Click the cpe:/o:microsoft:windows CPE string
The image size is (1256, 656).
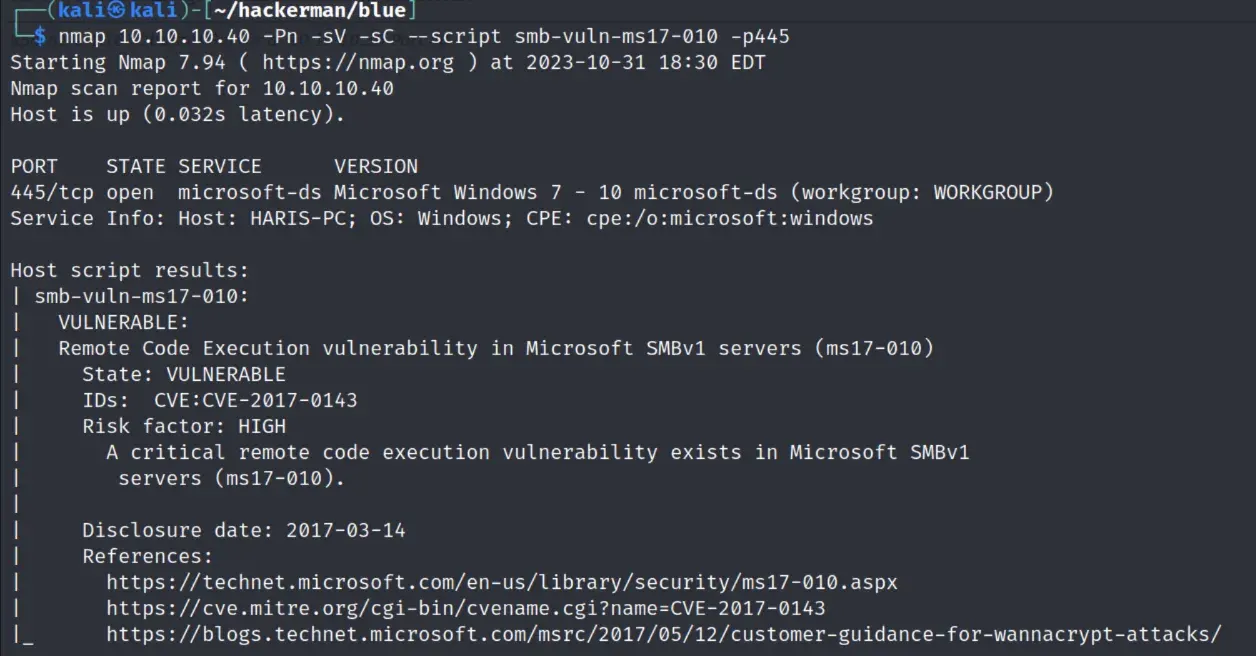[730, 218]
